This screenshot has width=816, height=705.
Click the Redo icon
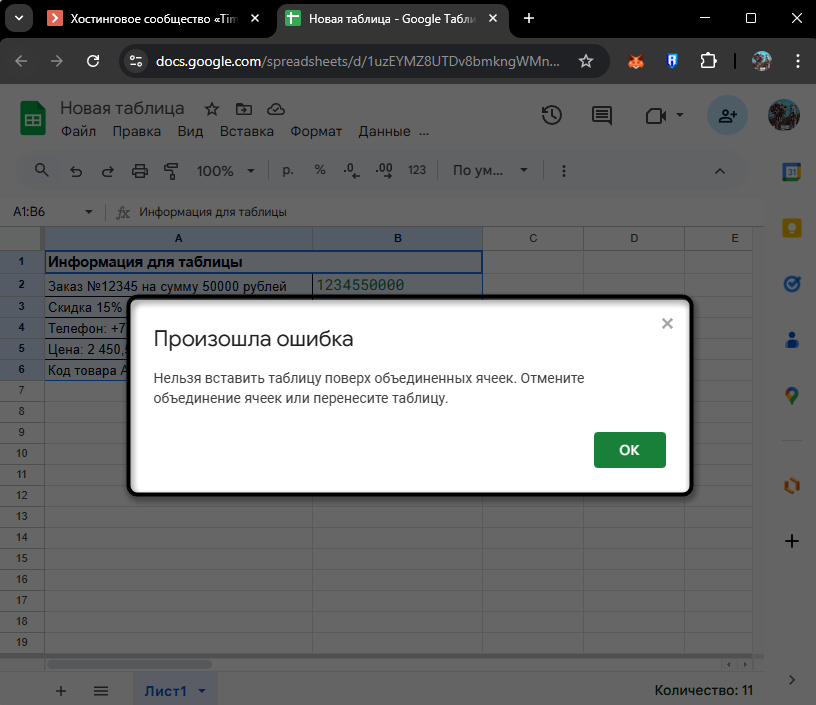[x=107, y=170]
